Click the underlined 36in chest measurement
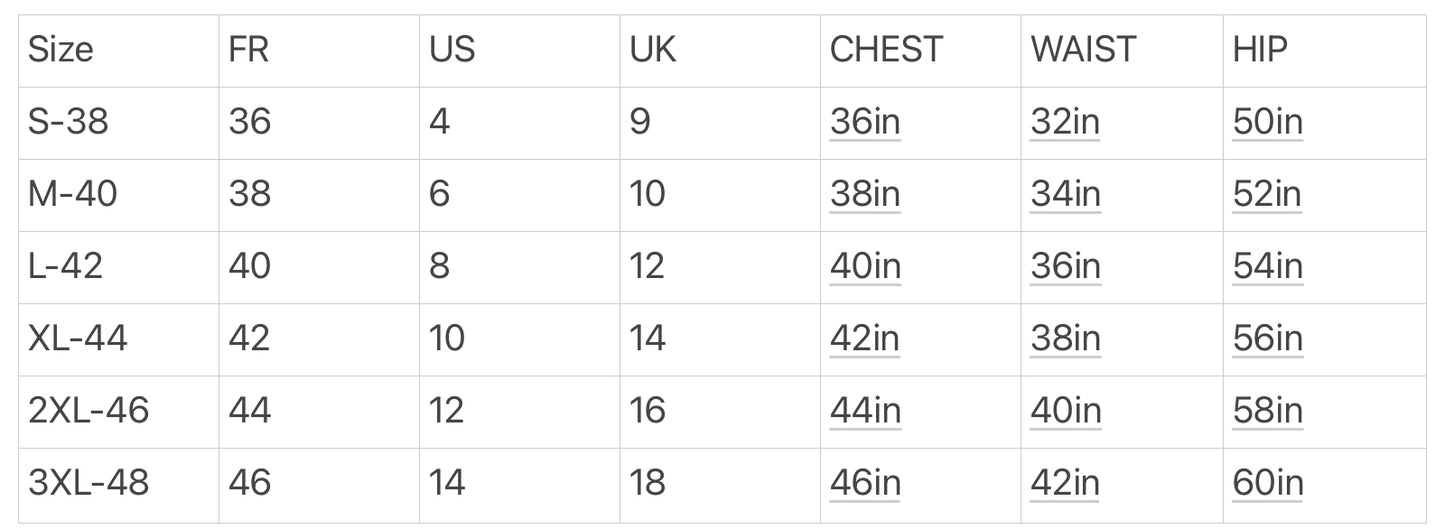Image resolution: width=1445 pixels, height=529 pixels. [x=865, y=122]
